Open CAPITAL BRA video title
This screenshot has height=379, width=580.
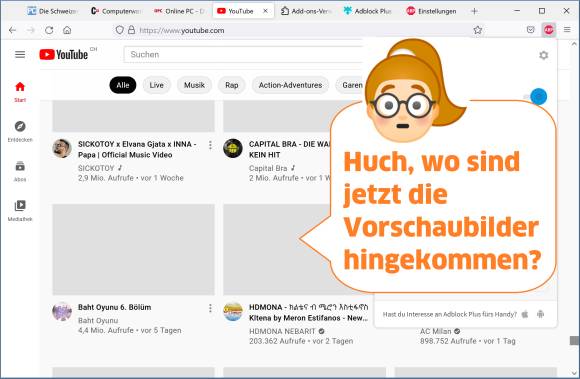point(290,149)
